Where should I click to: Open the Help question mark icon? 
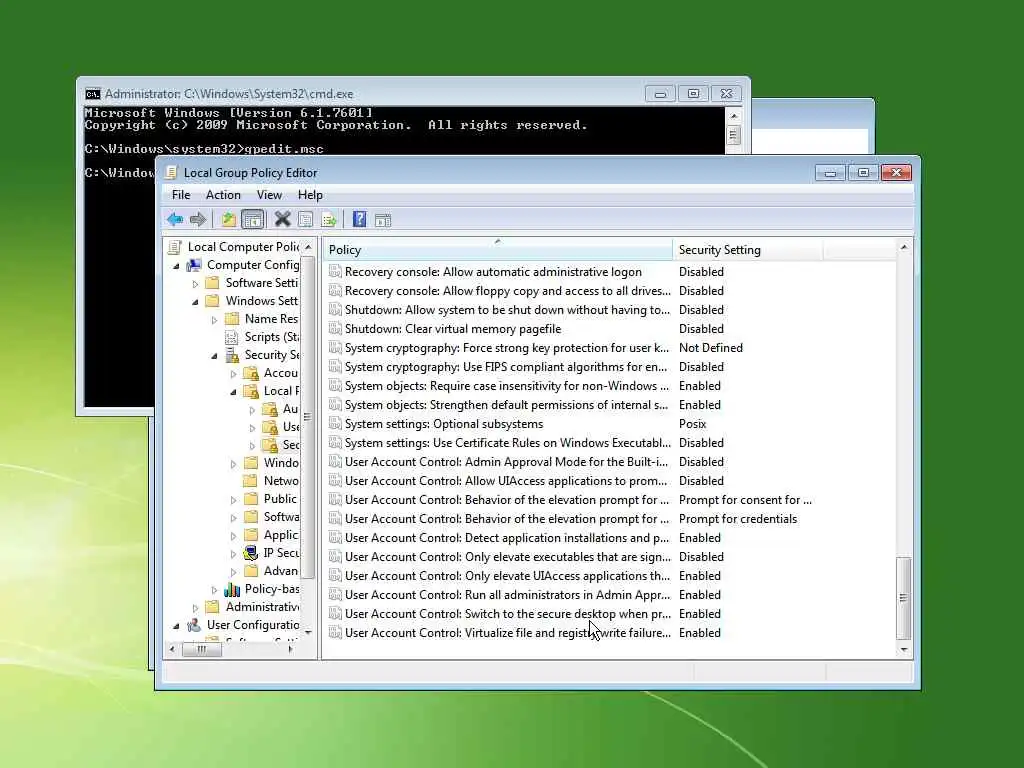(x=359, y=219)
